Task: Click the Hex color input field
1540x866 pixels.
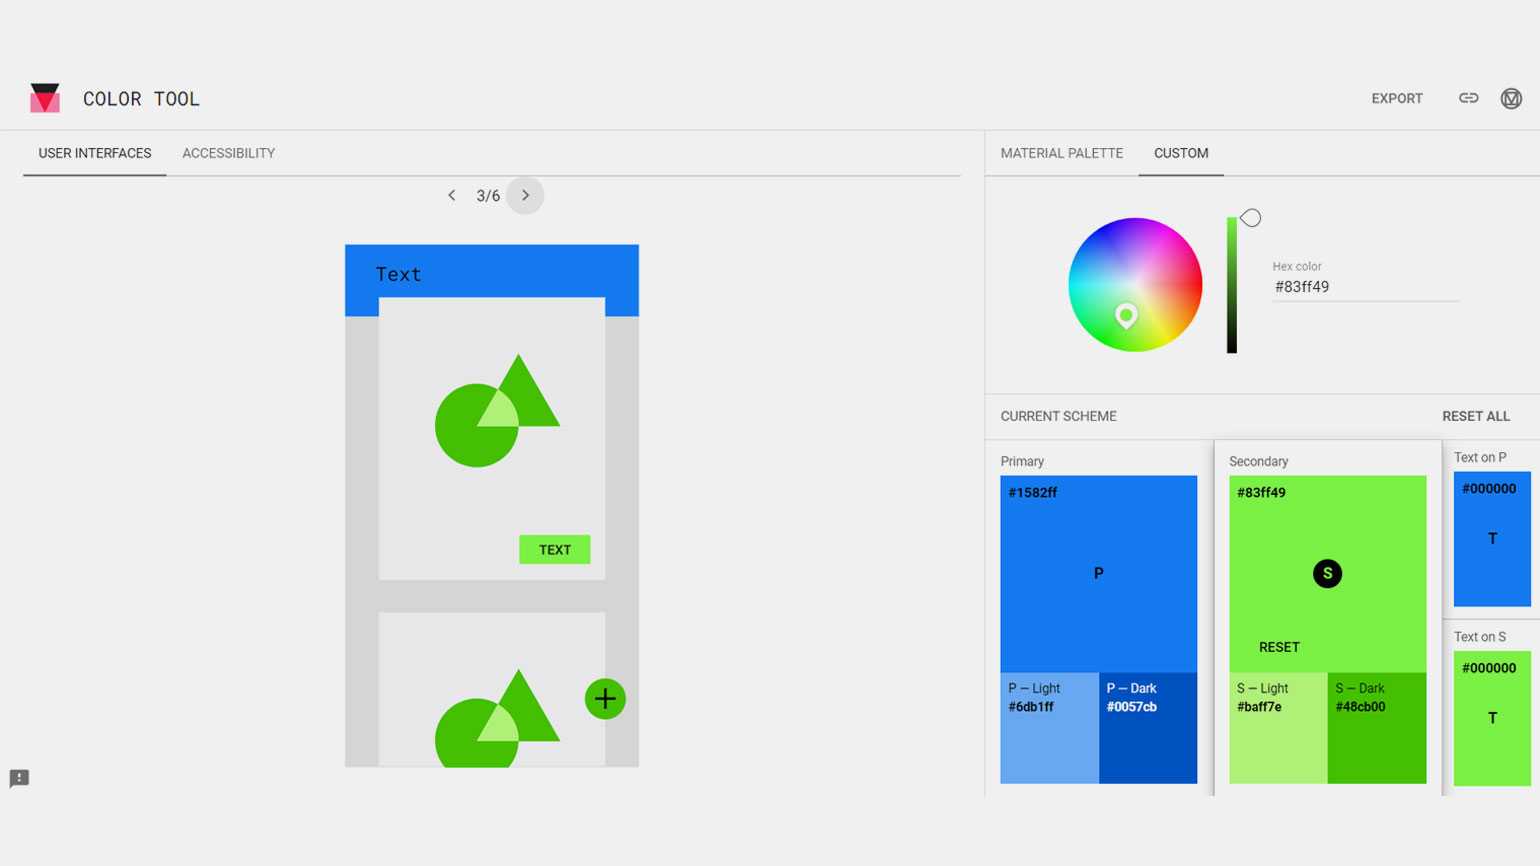Action: [1364, 287]
